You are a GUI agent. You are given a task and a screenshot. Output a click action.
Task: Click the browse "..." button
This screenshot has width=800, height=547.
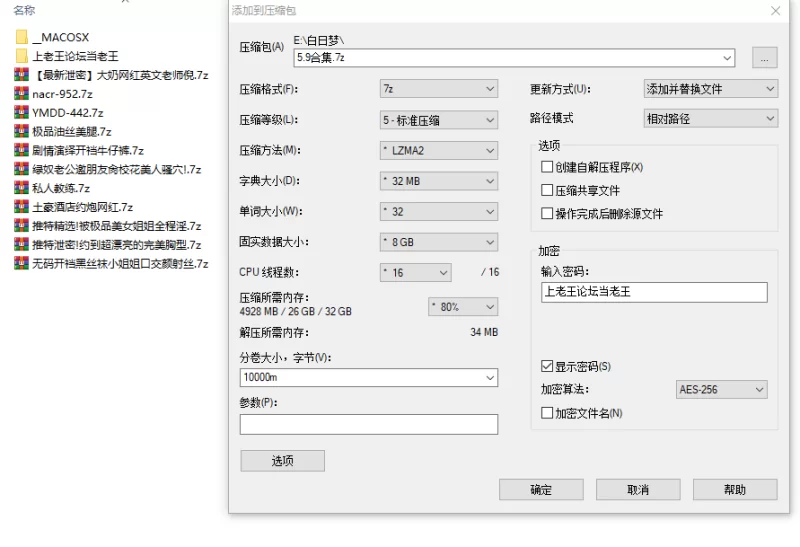[765, 58]
